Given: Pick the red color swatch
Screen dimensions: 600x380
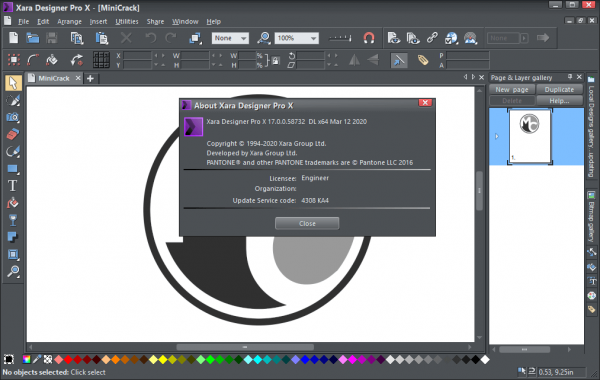Looking at the screenshot, I should [x=68, y=360].
